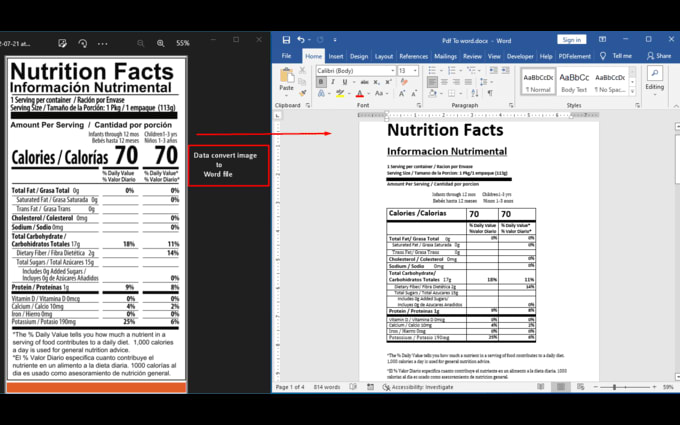Open the font size dropdown showing 13
Viewport: 680px width, 425px height.
(x=415, y=71)
